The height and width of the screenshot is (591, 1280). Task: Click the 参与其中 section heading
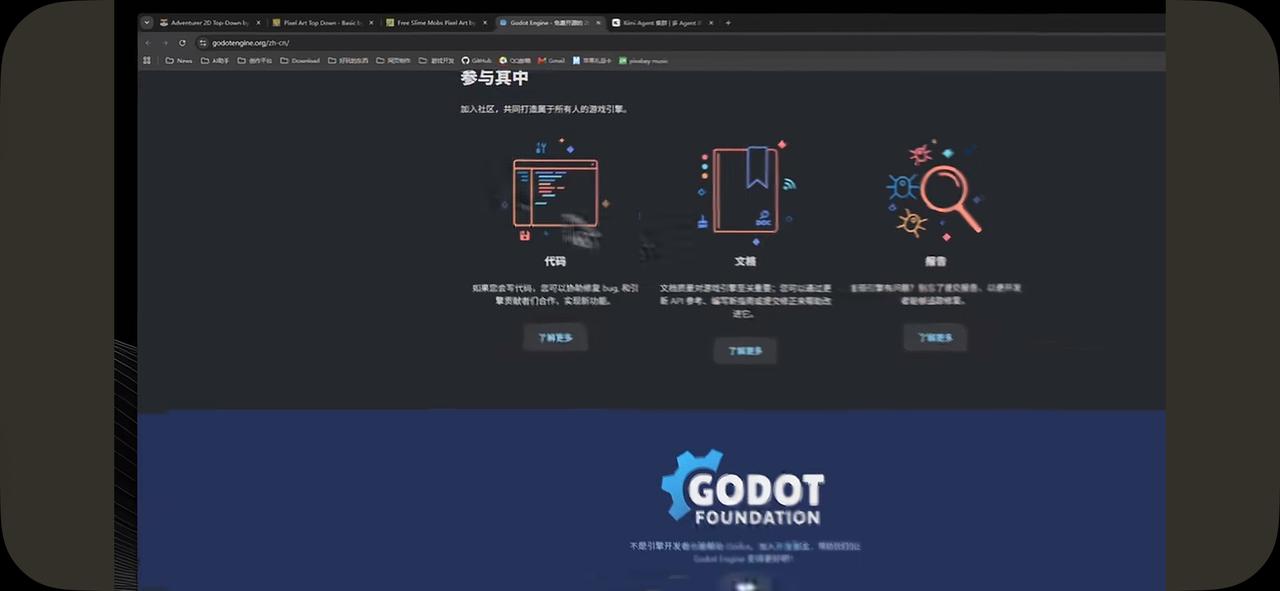point(494,78)
